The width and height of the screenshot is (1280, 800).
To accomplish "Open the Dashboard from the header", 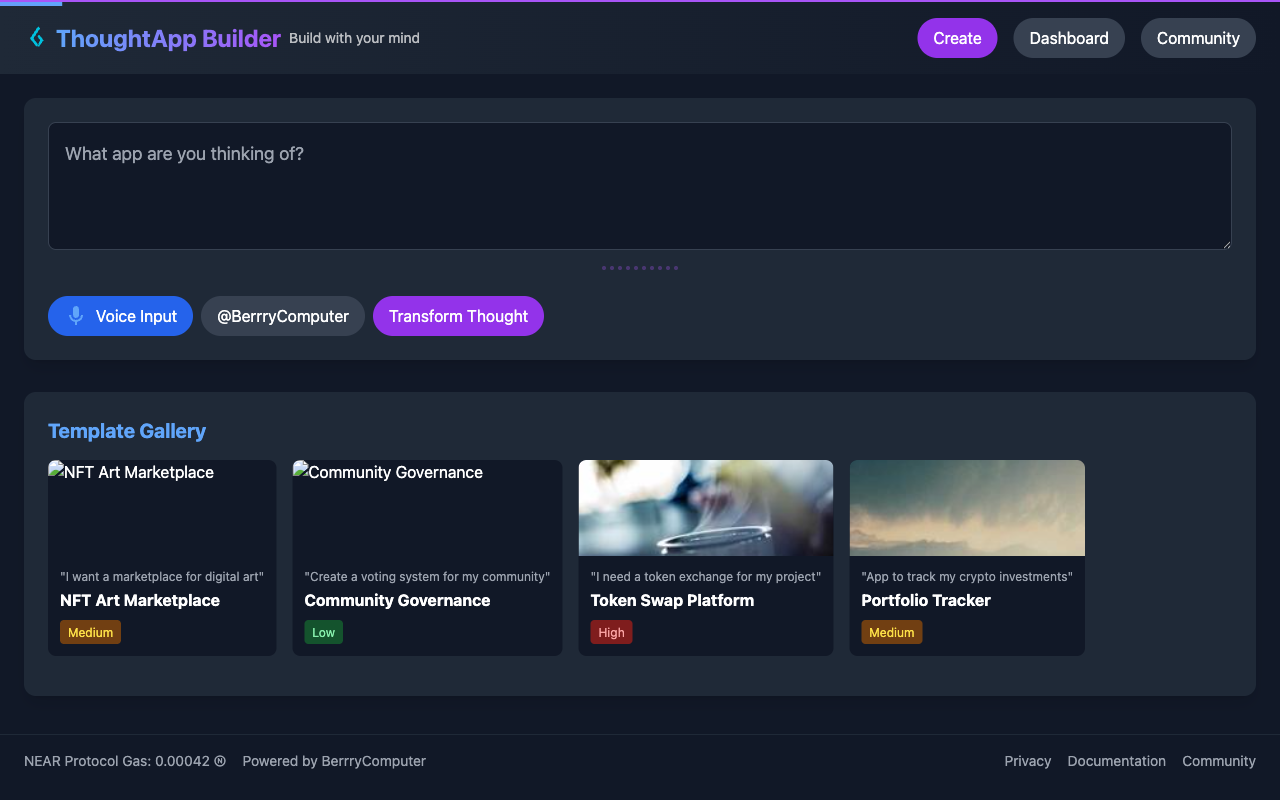I will coord(1069,38).
